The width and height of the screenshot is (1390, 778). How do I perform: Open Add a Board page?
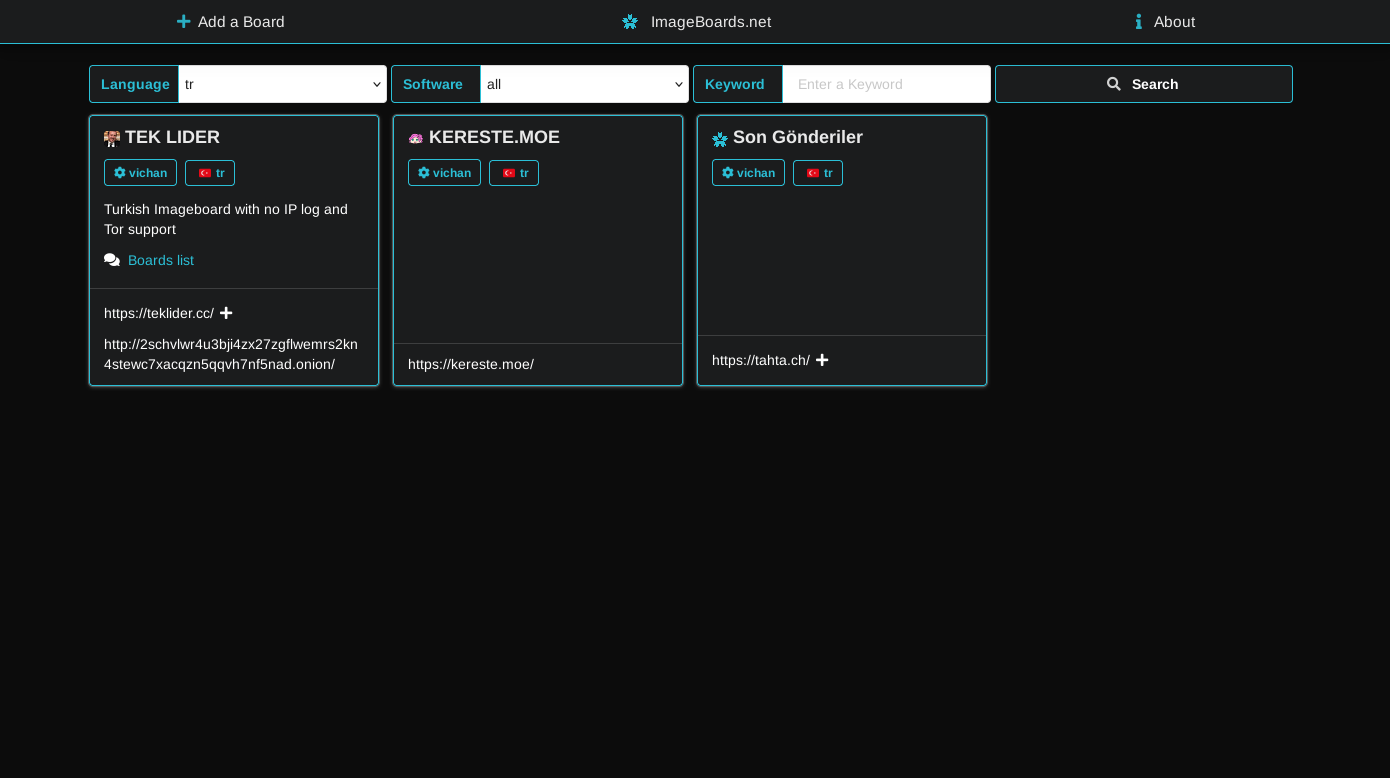point(231,22)
